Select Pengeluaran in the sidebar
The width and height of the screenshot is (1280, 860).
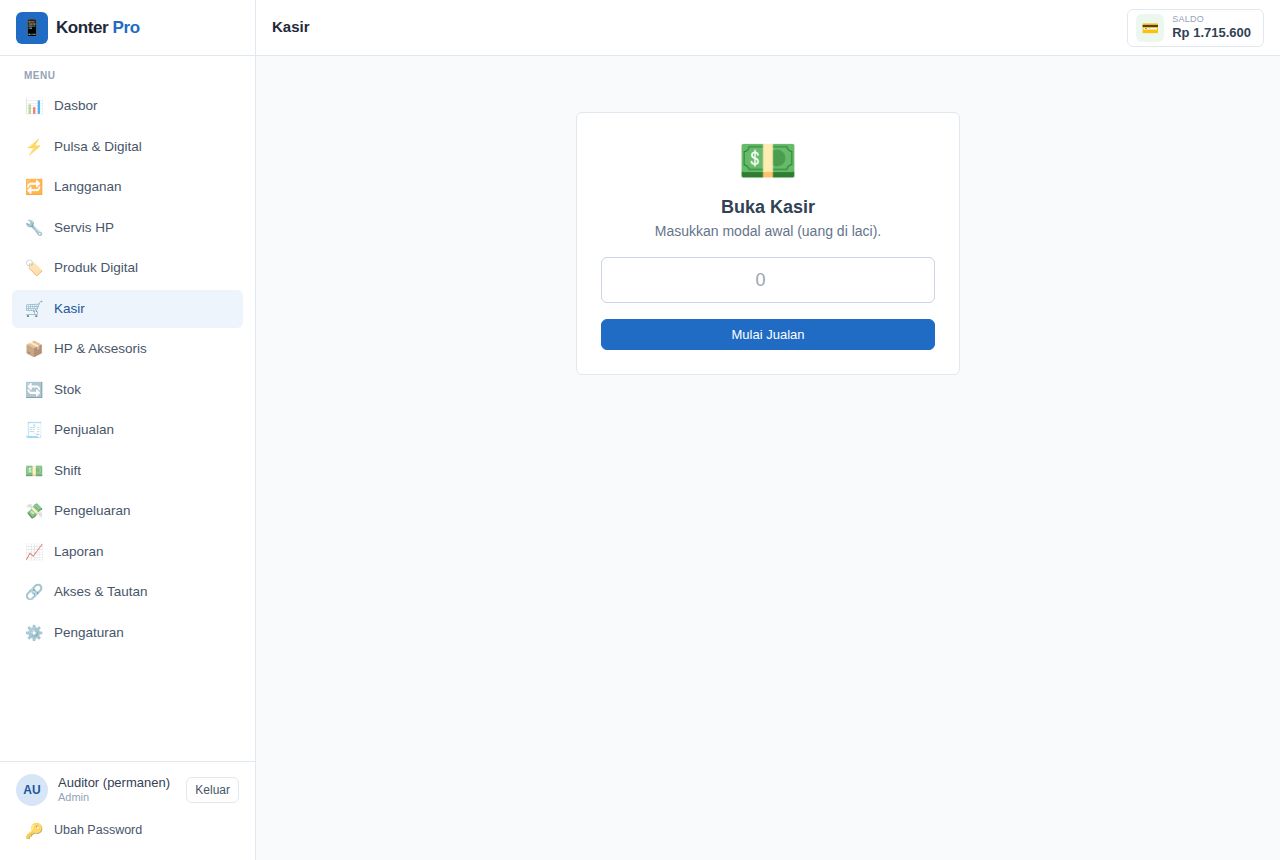coord(127,511)
